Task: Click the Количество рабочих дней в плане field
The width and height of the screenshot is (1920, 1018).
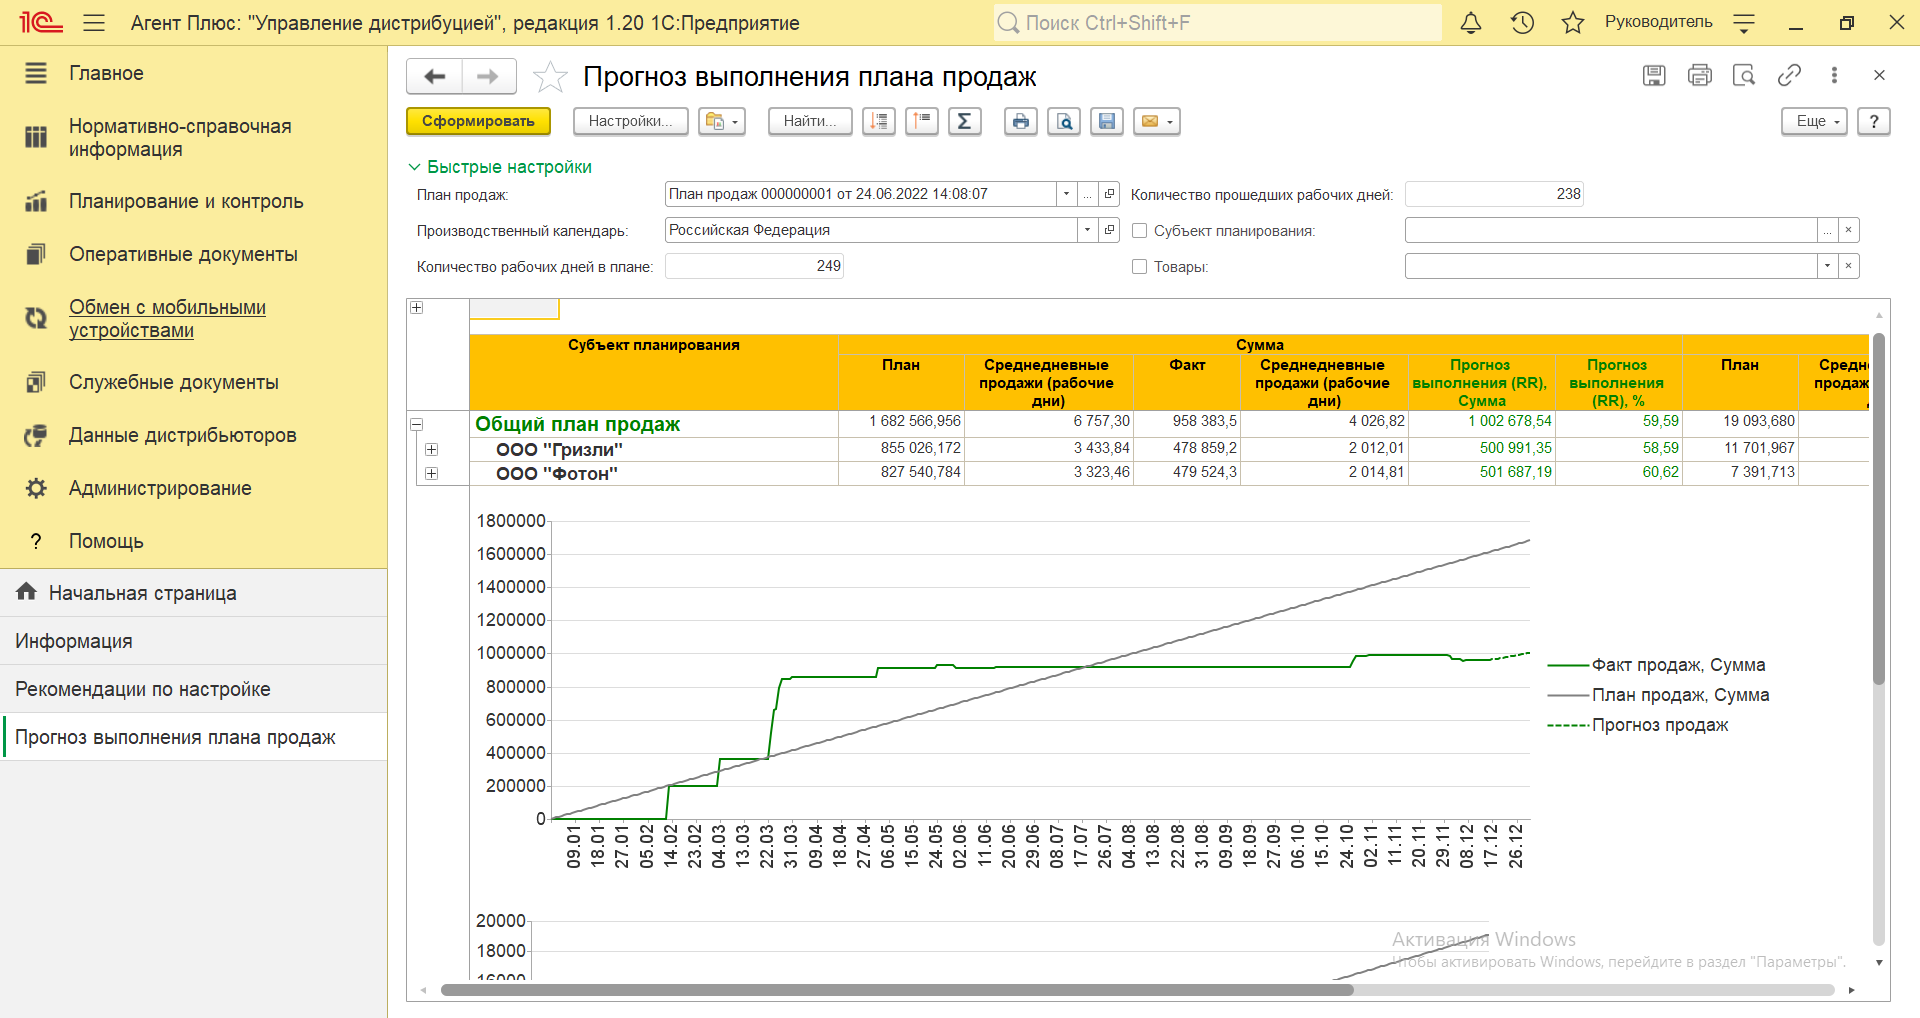Action: pyautogui.click(x=754, y=266)
